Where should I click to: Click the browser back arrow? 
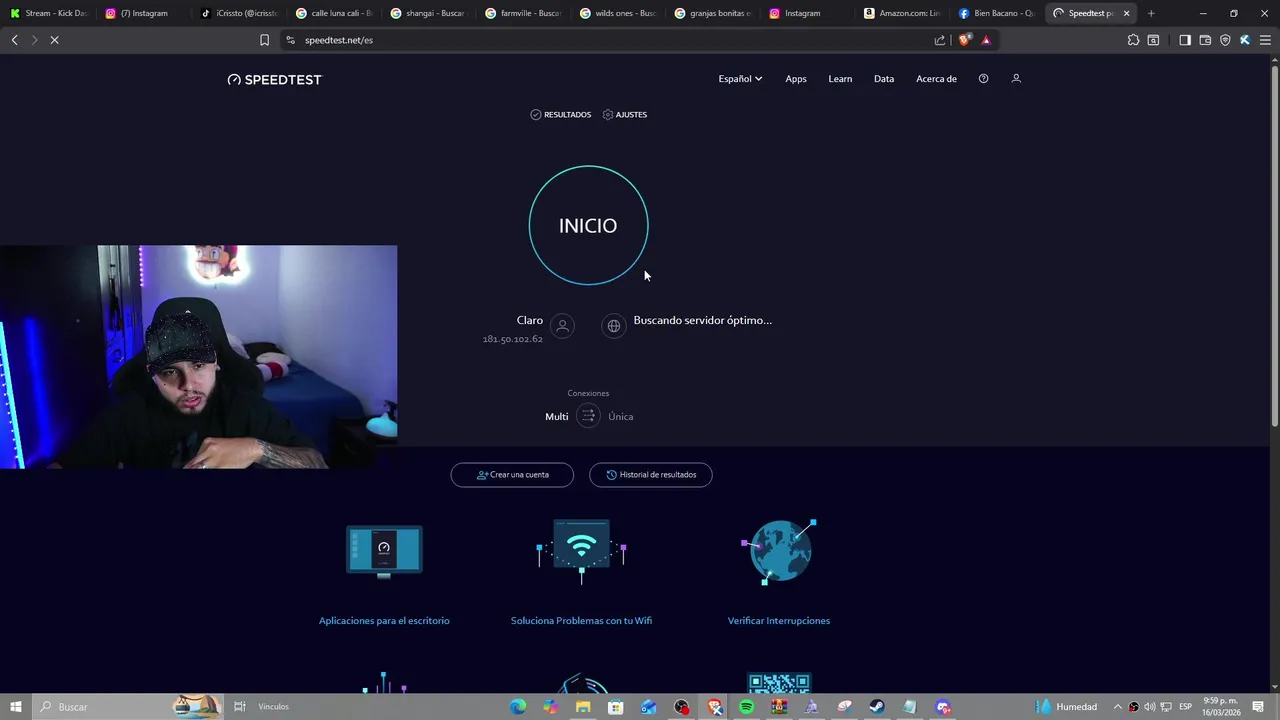tap(15, 40)
